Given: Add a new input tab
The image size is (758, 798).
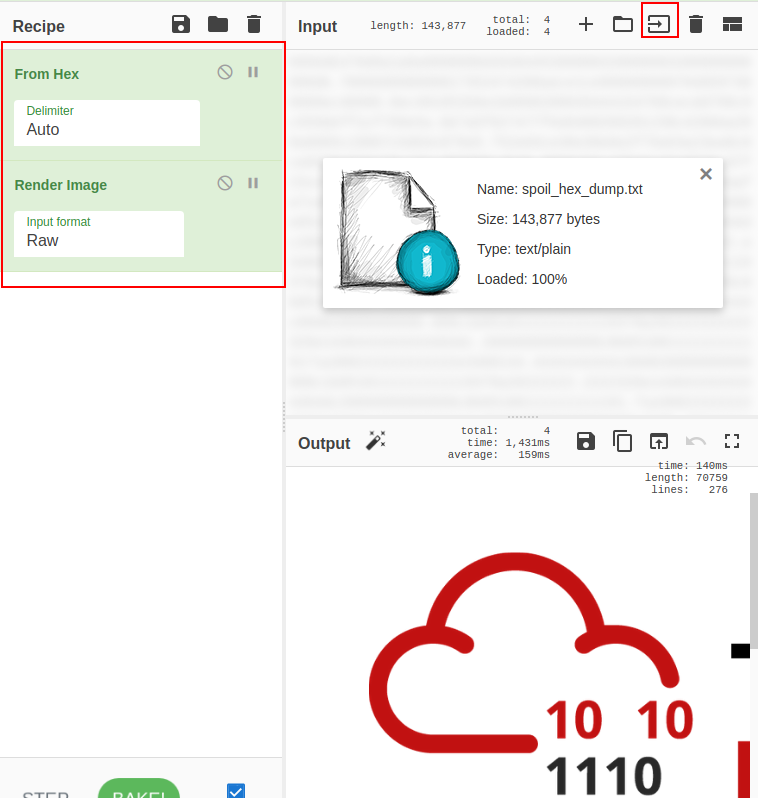Looking at the screenshot, I should point(586,24).
